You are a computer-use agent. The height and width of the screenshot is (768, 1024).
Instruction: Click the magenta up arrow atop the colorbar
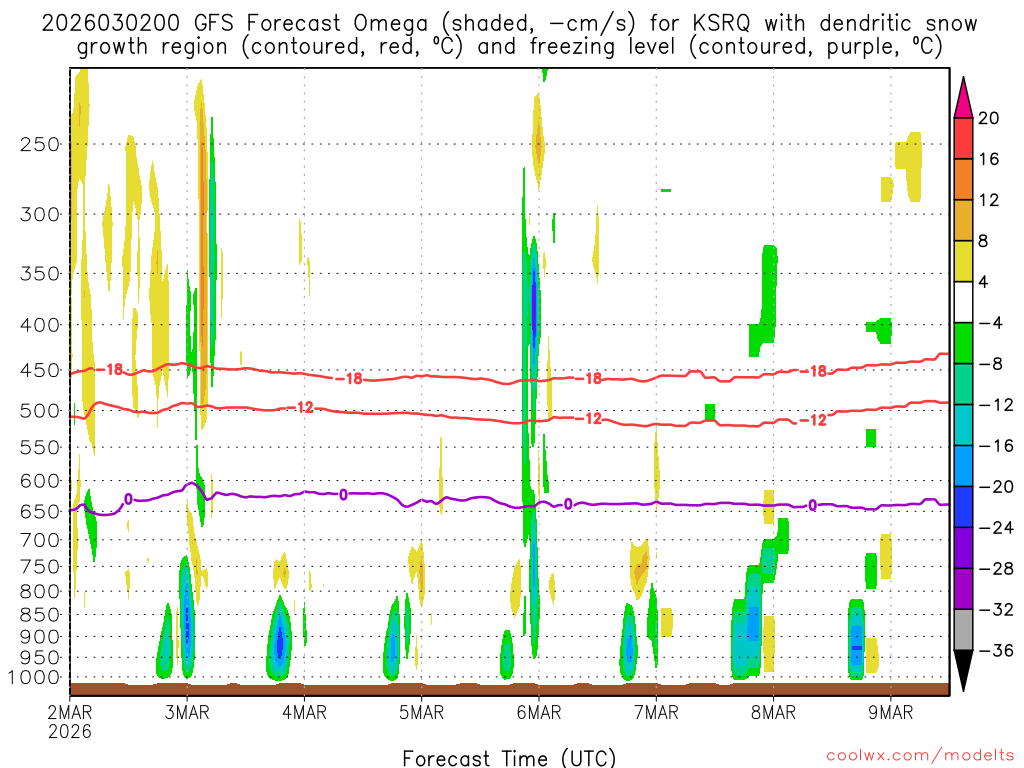(963, 96)
